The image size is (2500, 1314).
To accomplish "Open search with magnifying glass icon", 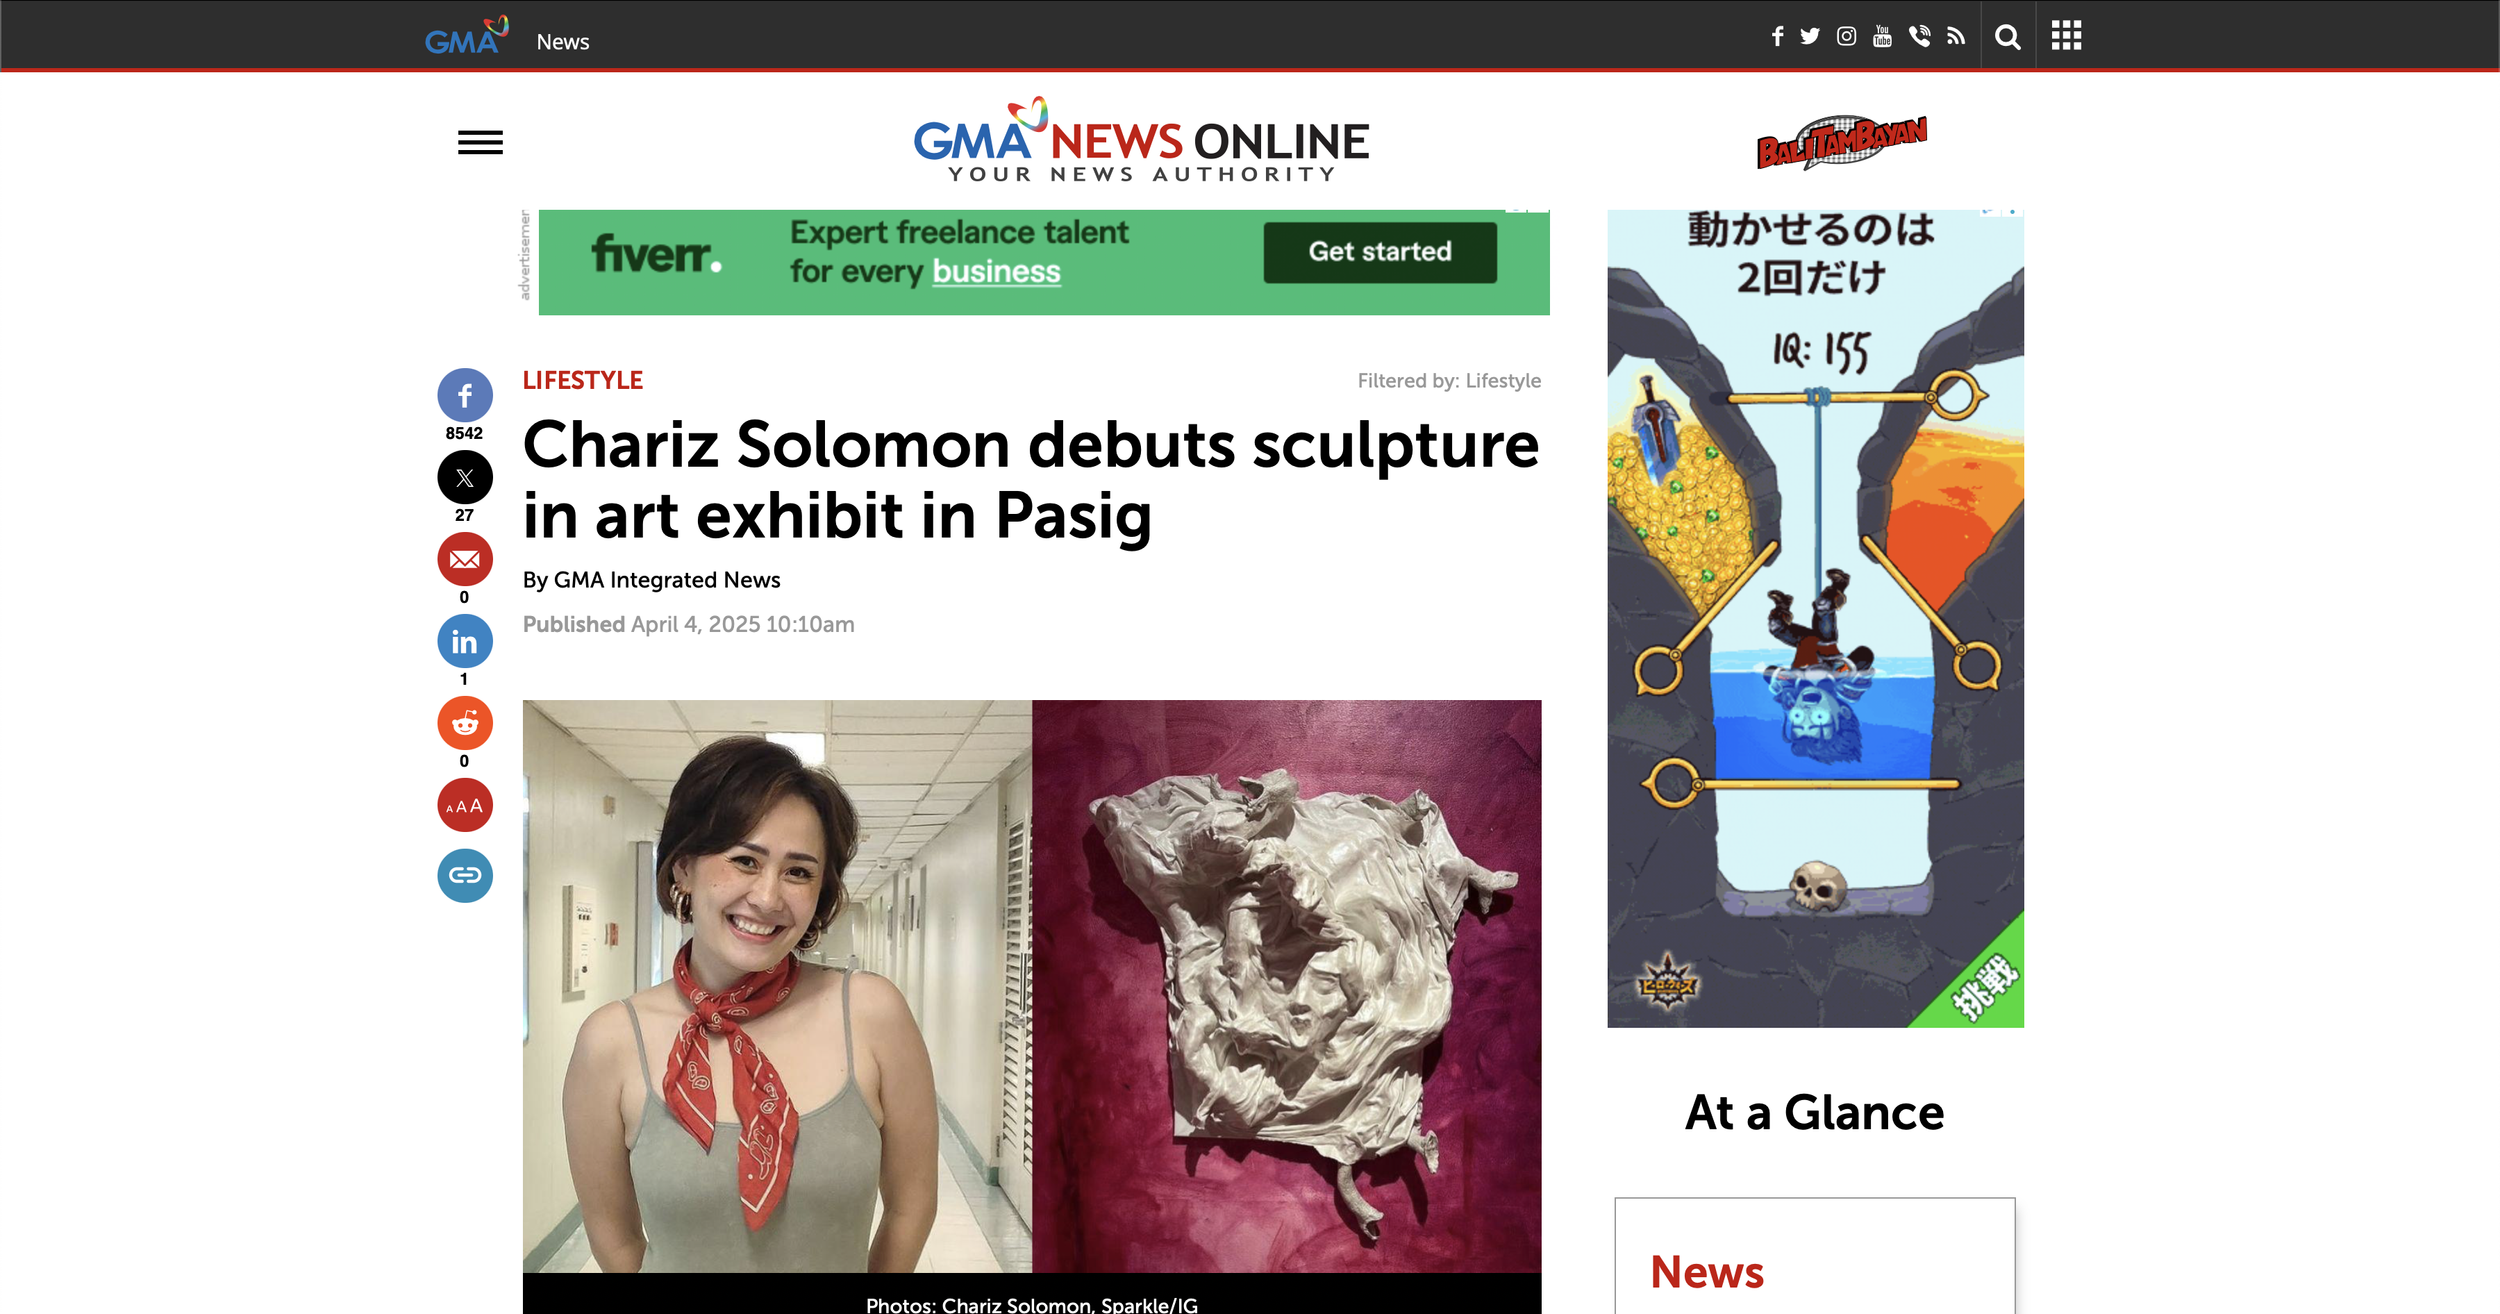I will coord(2007,37).
